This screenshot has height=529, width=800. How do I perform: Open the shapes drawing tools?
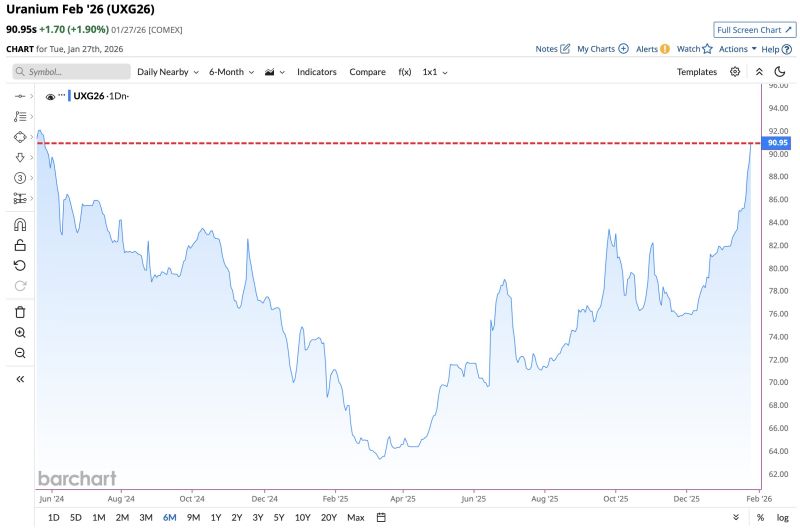(20, 137)
